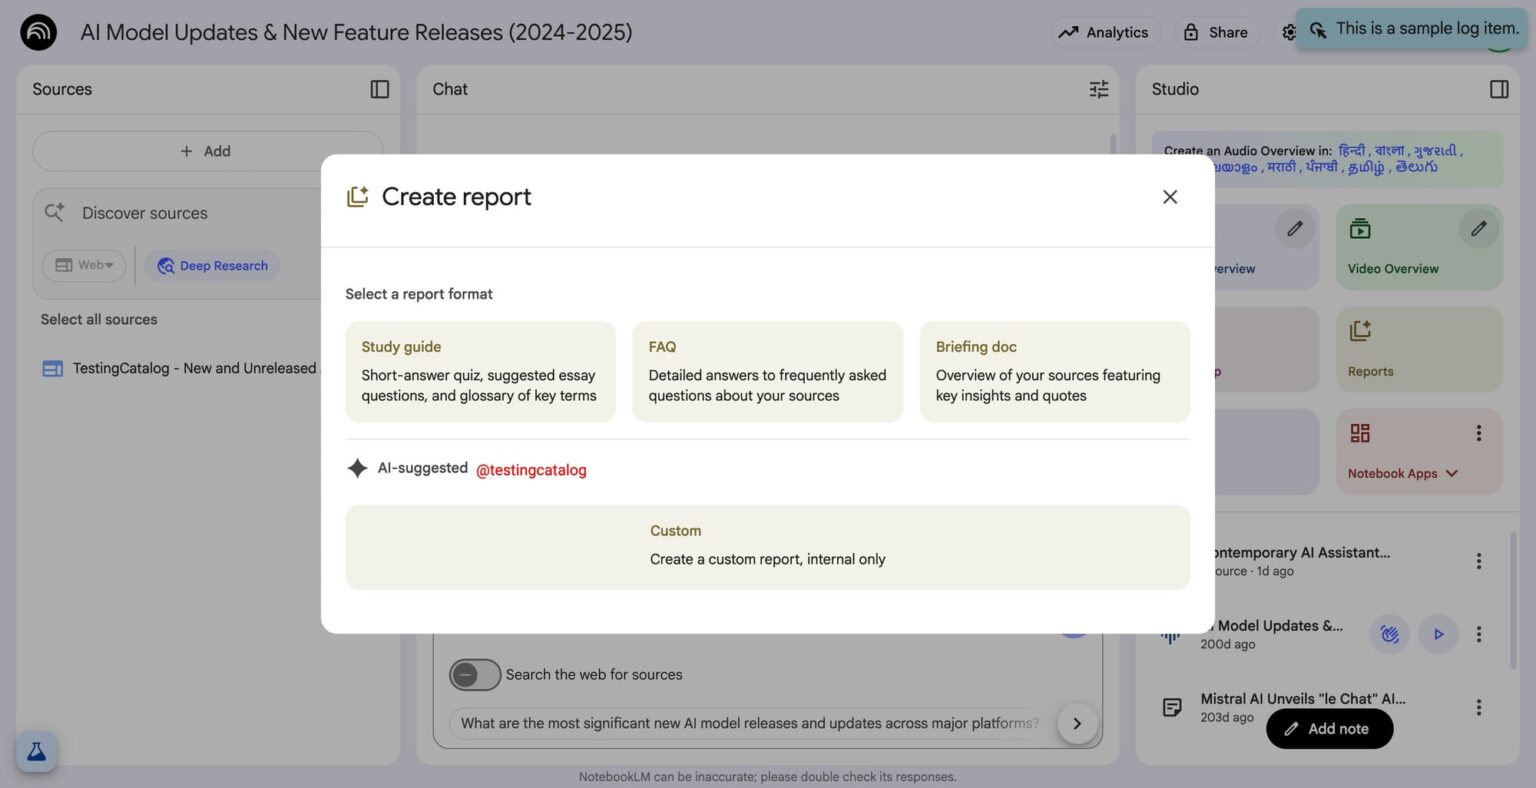
Task: Enter interactive mode on the audio overview
Action: coord(1389,633)
